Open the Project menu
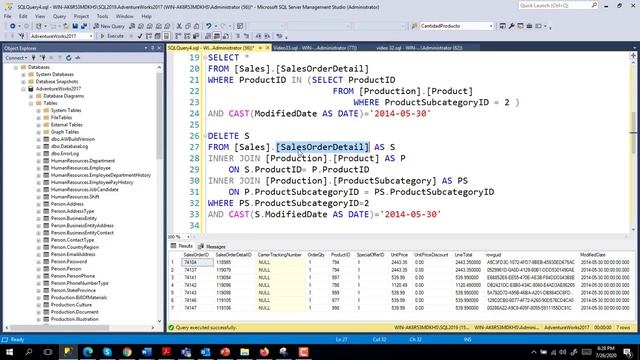Viewport: 640px width, 360px height. [81, 16]
